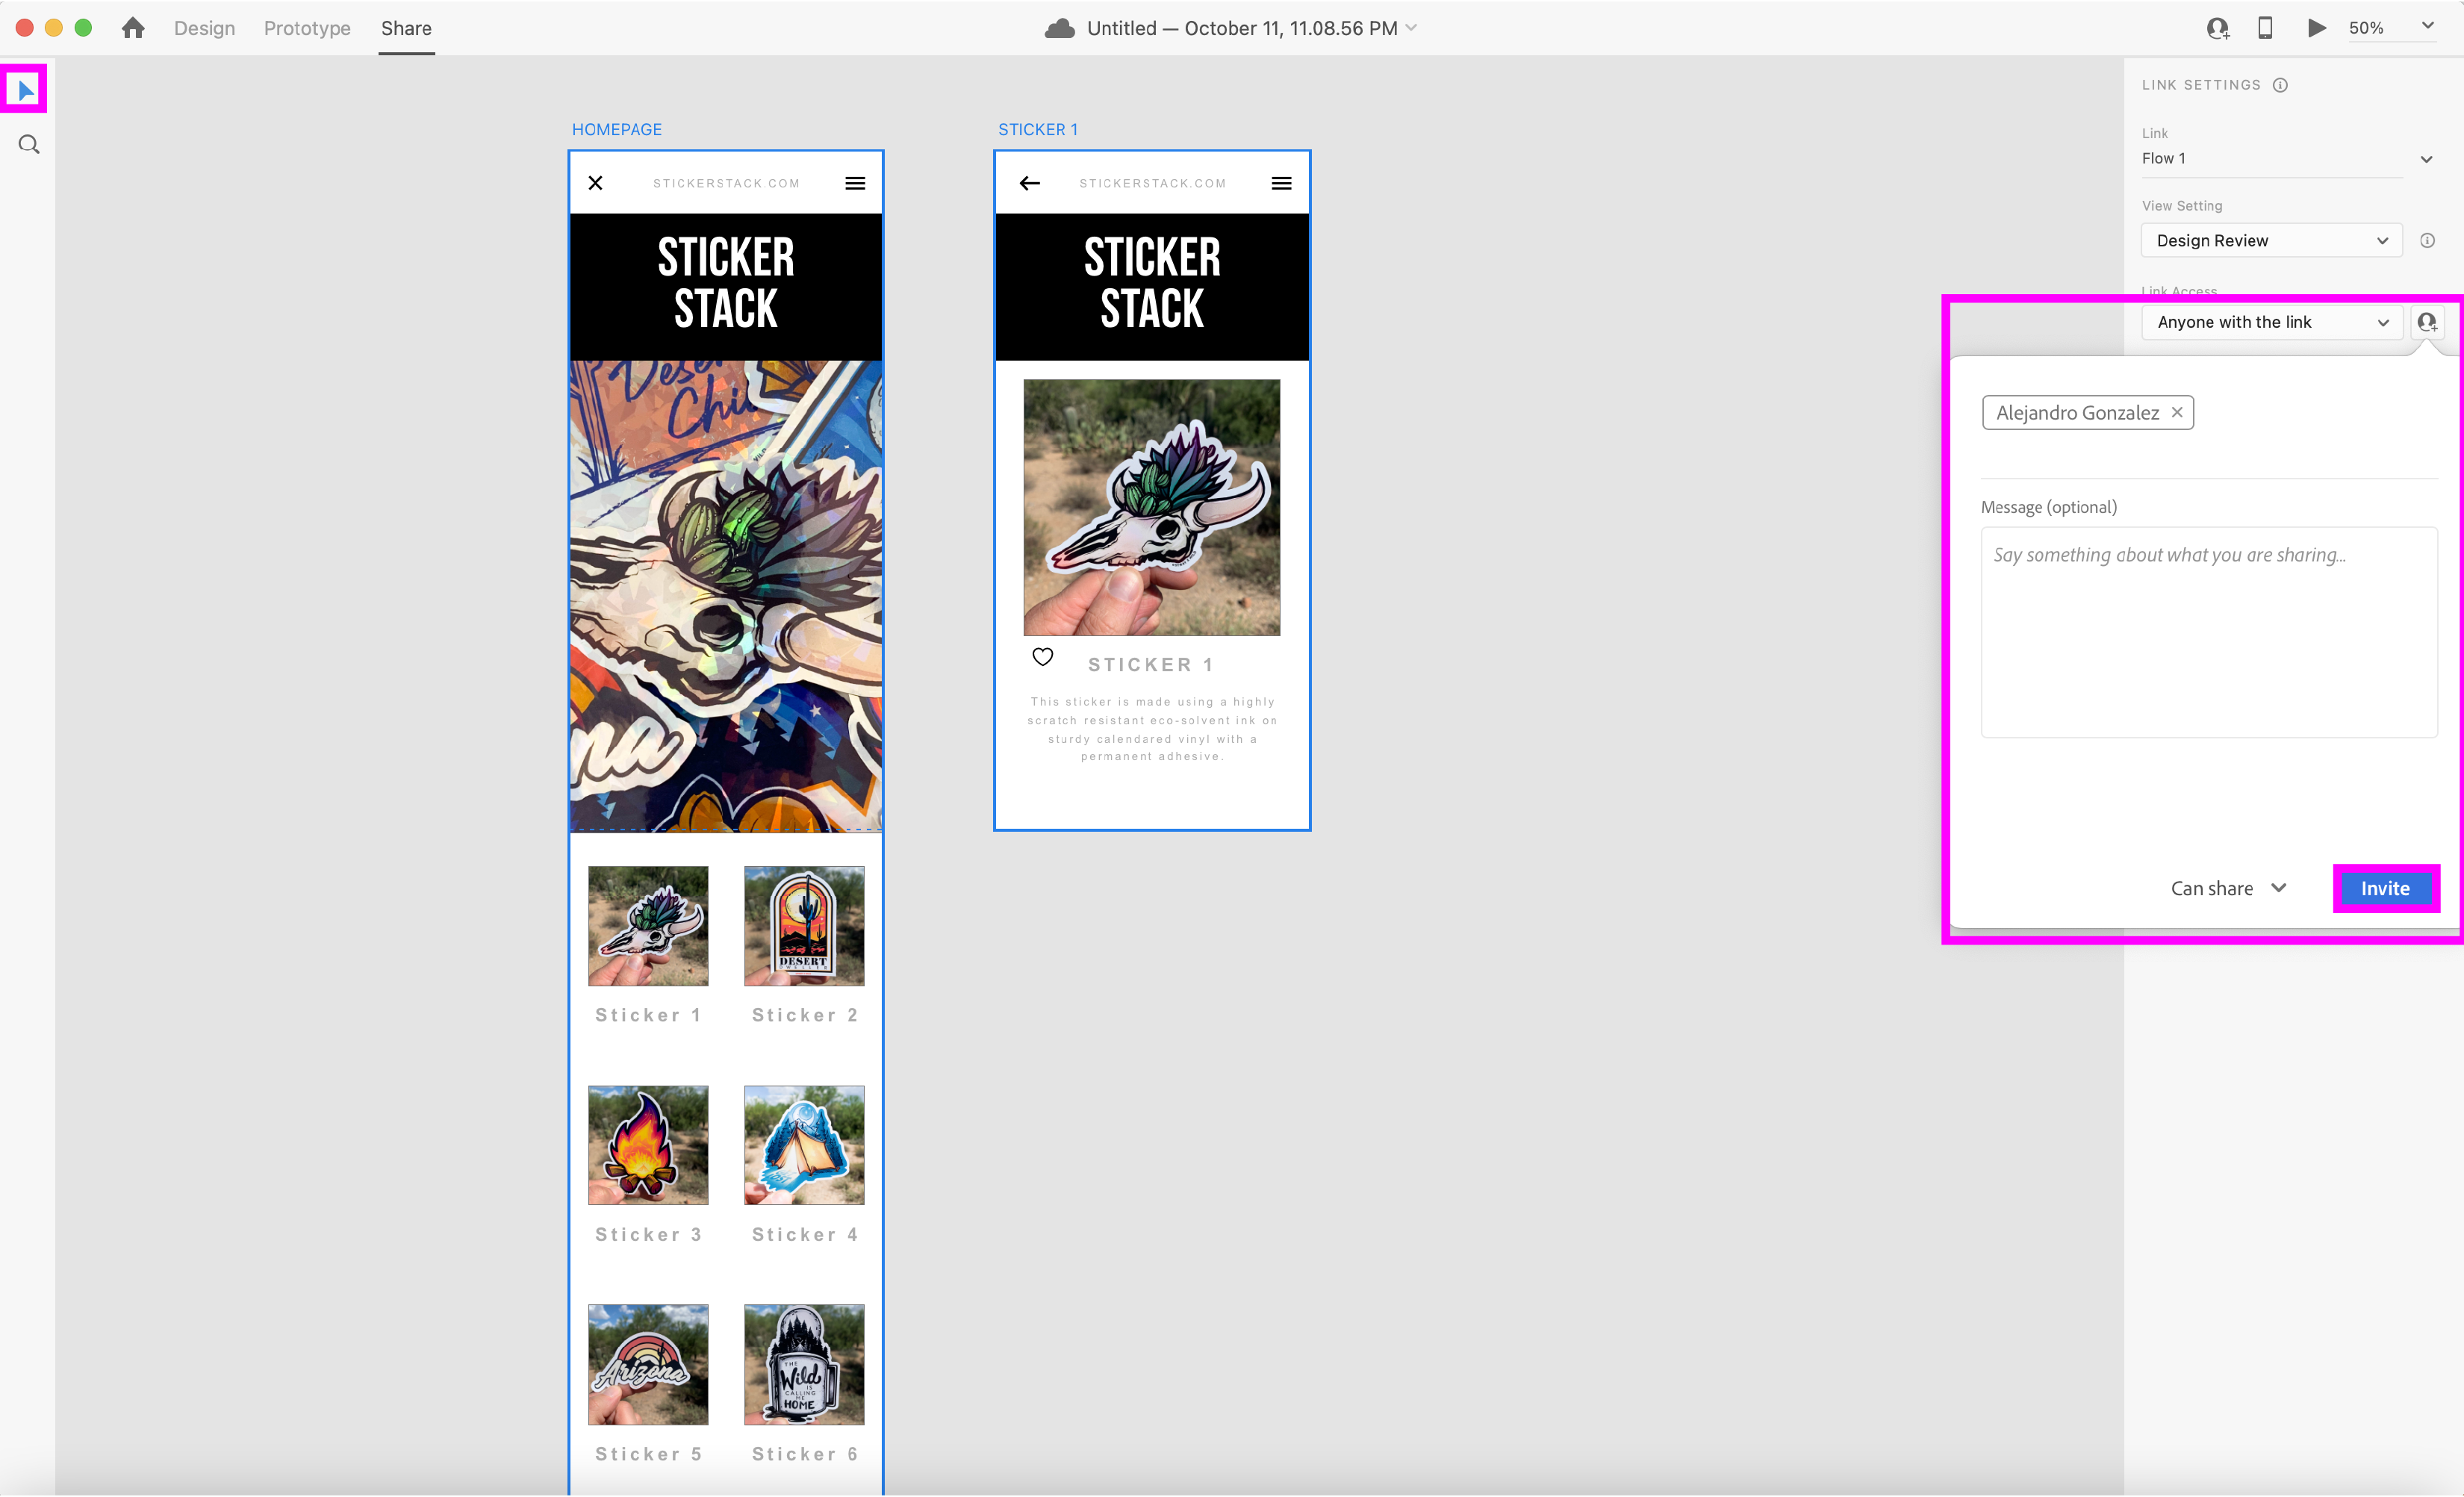Toggle the heart favorite icon on Sticker 1

pos(1042,657)
